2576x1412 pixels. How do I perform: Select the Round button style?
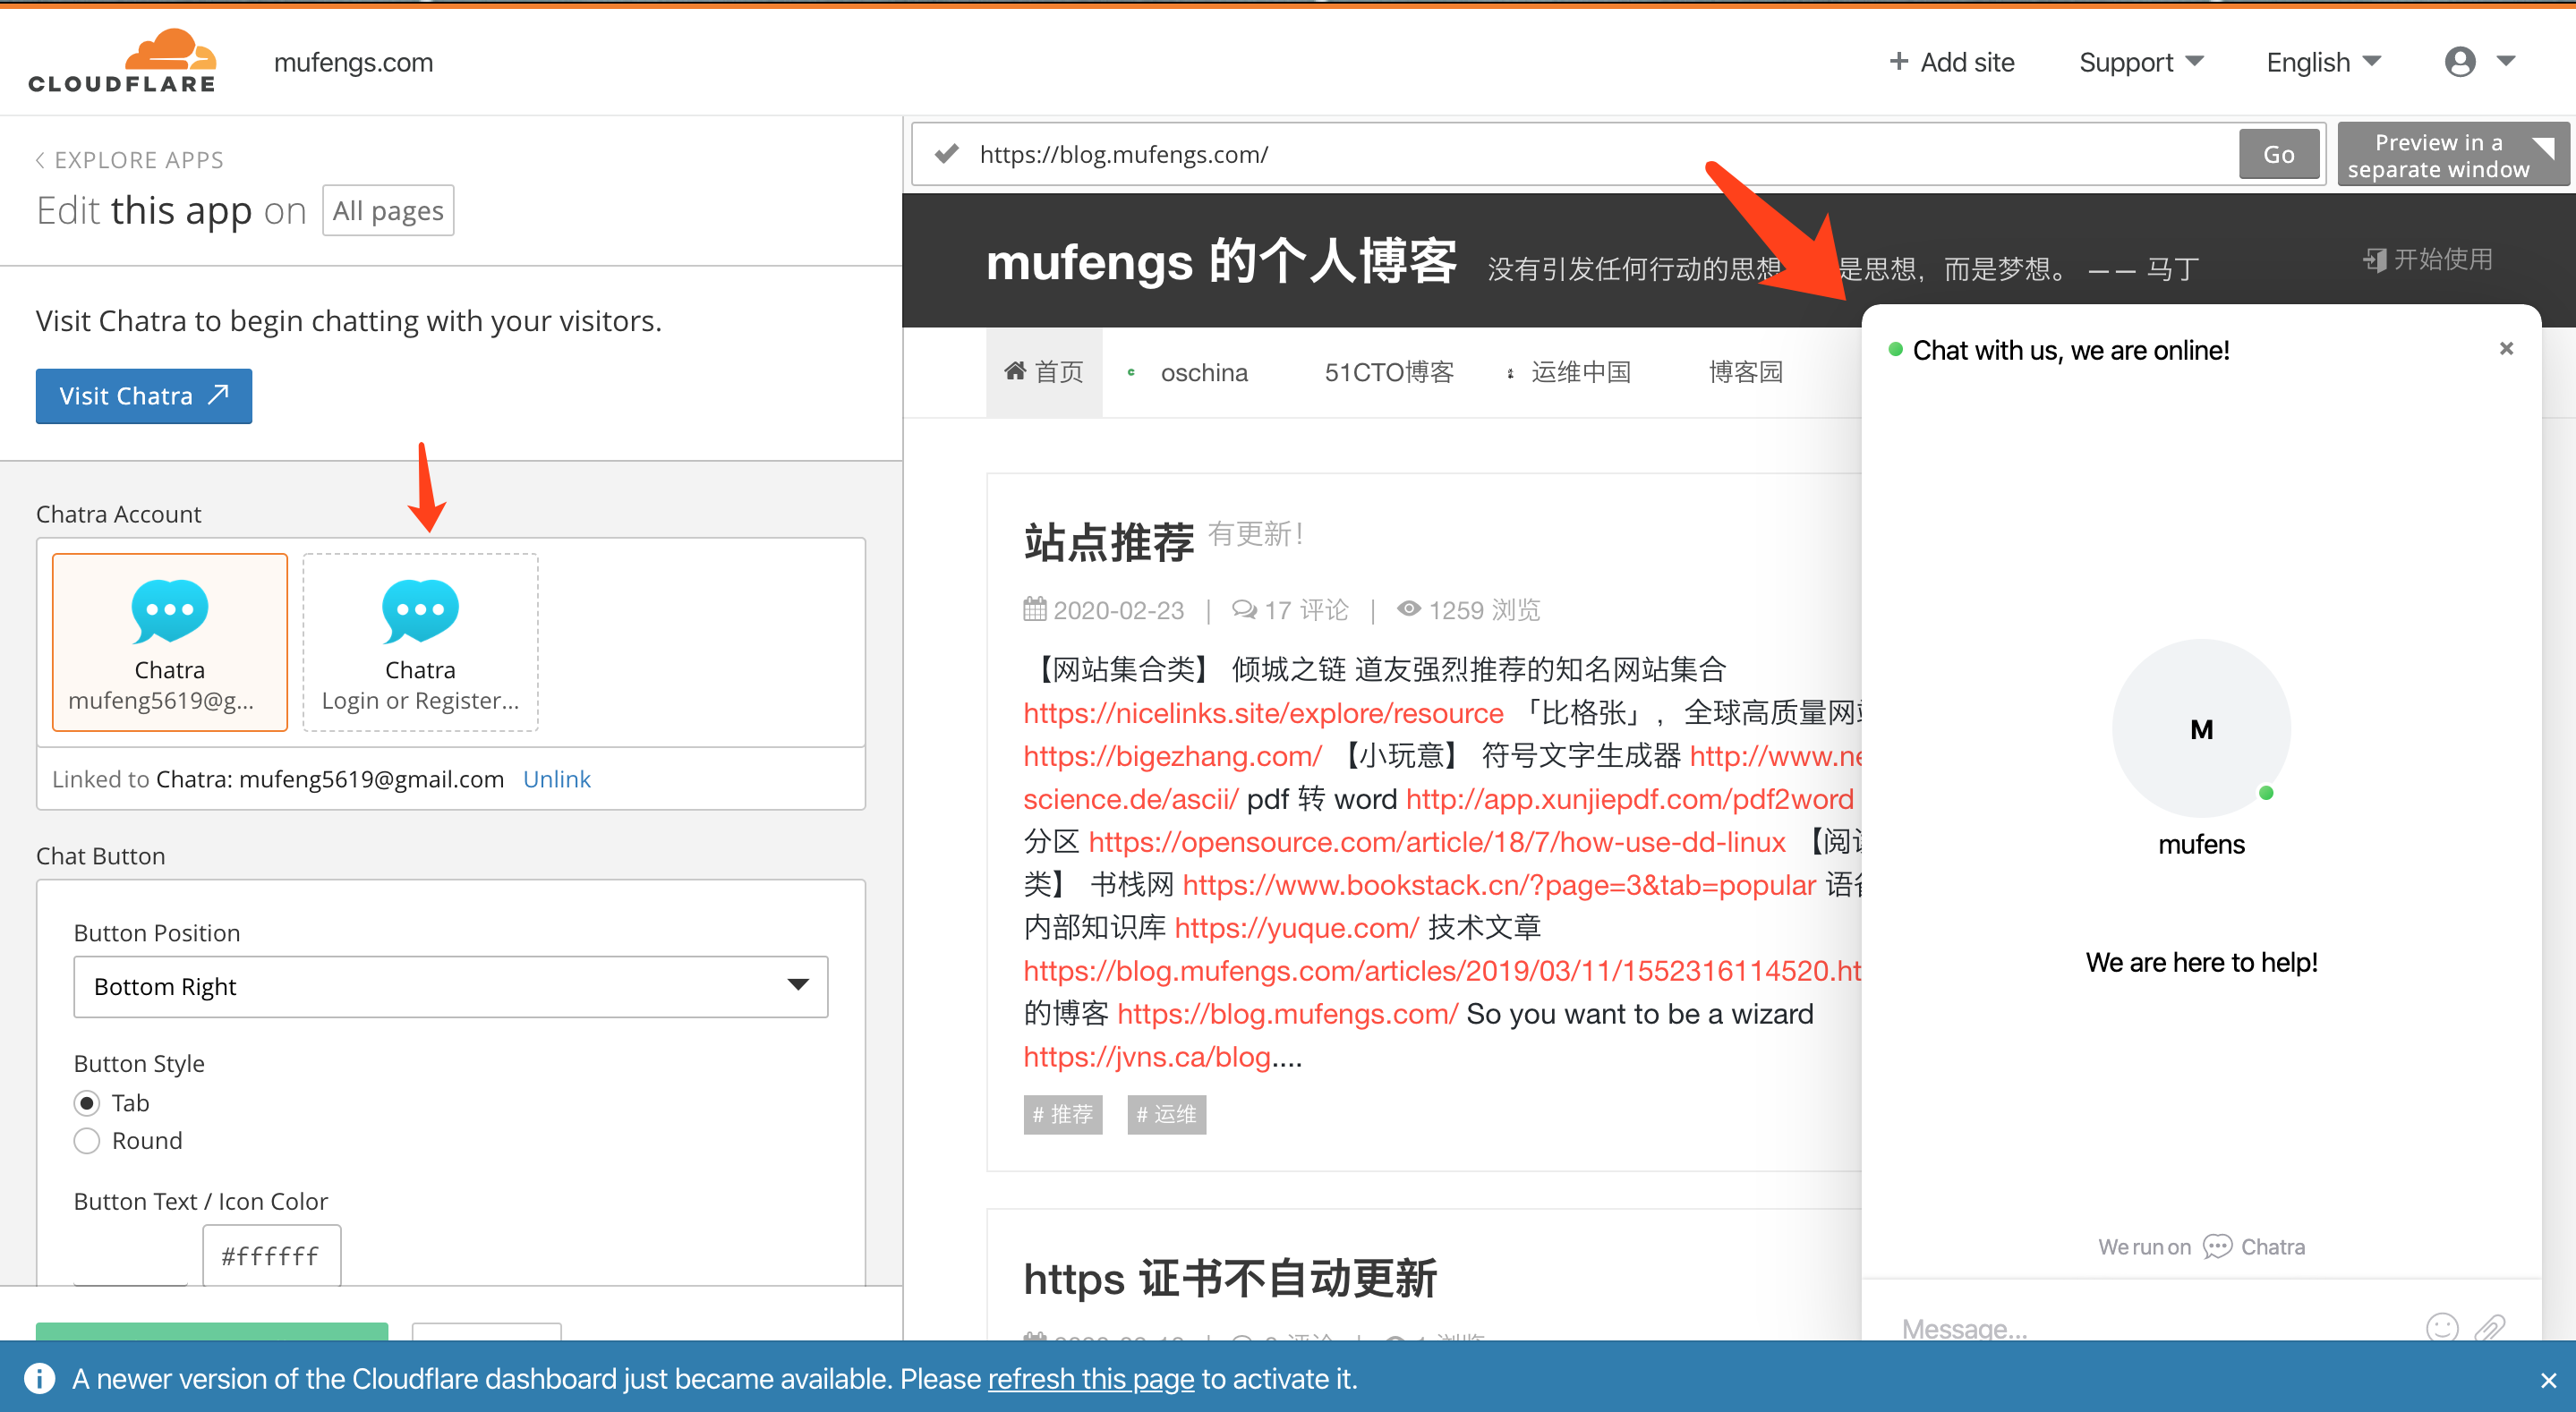coord(87,1141)
